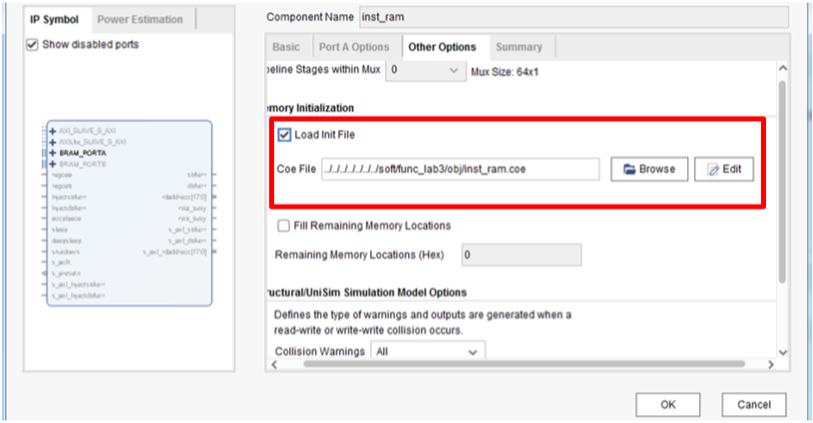Switch to the Basic tab
The image size is (813, 423).
(x=286, y=47)
